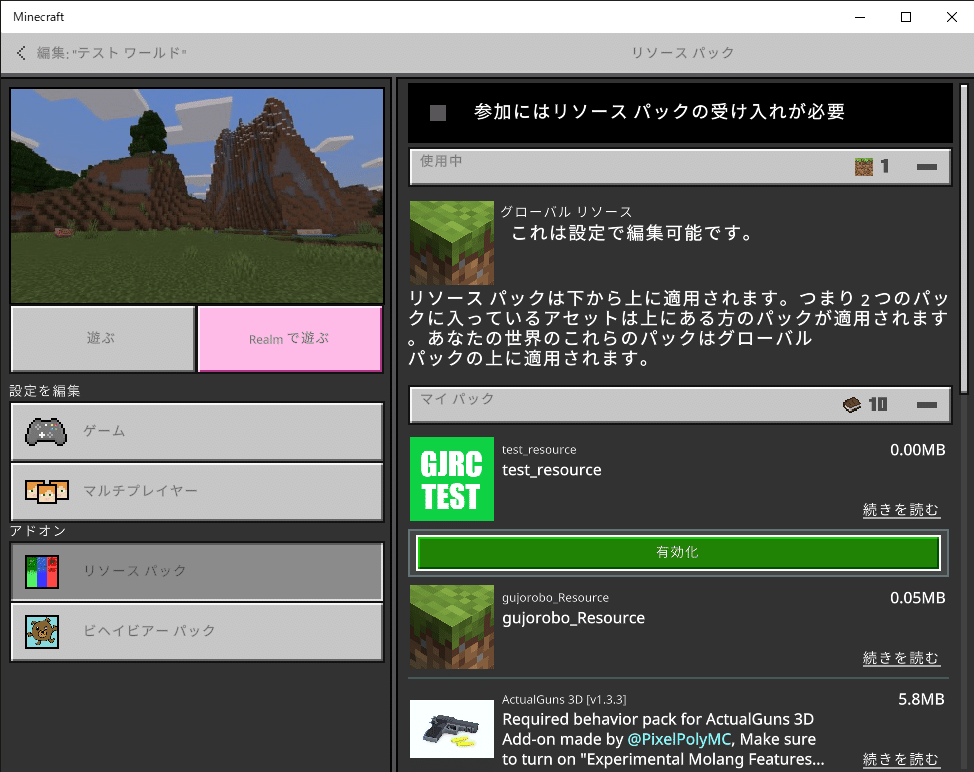Open the ビヘイビアー パック tab
The width and height of the screenshot is (974, 772).
(197, 632)
